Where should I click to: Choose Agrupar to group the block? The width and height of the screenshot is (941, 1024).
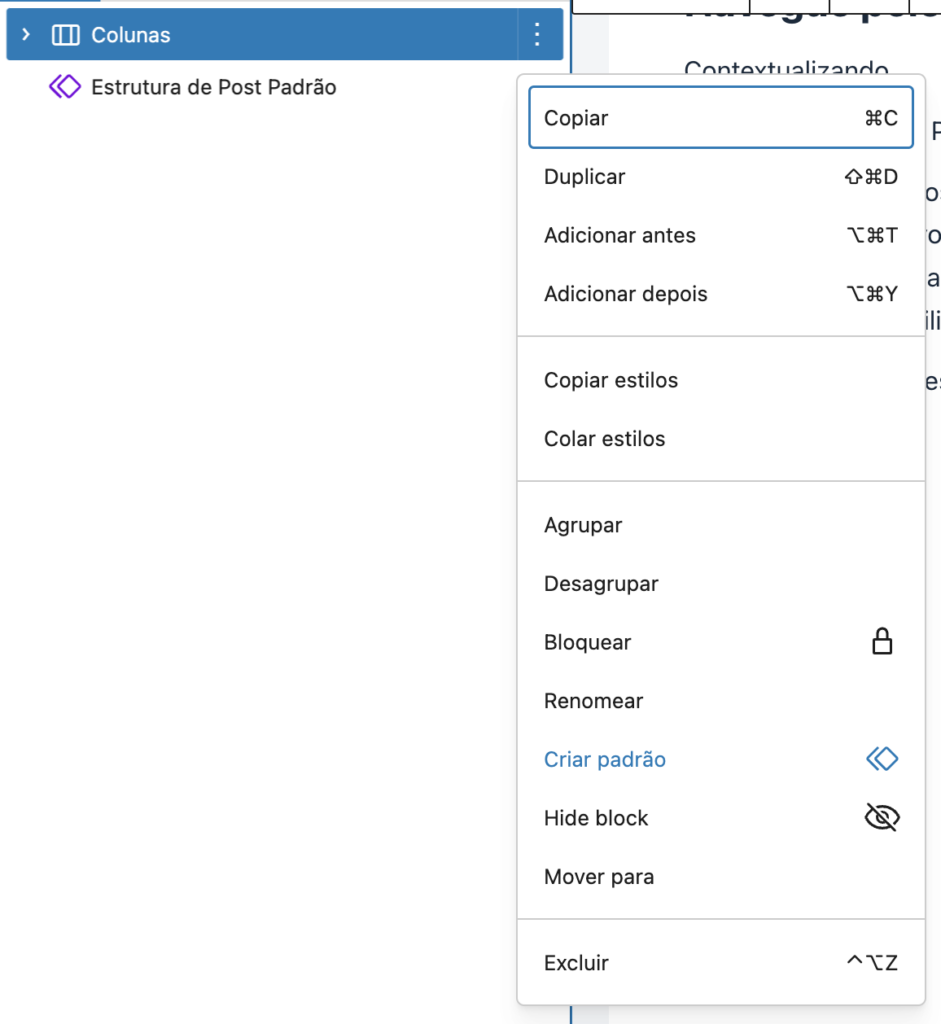pos(721,525)
